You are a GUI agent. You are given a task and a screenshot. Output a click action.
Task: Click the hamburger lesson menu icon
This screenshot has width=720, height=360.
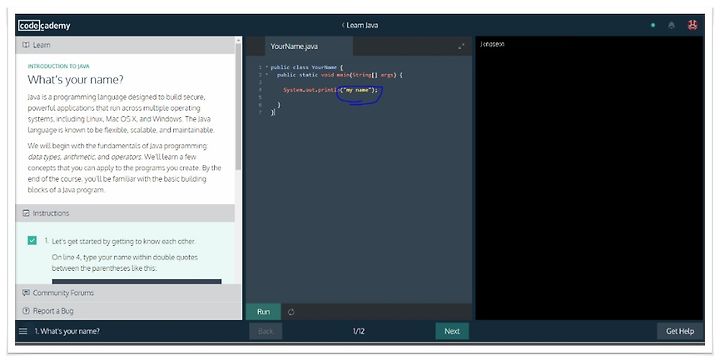tap(23, 331)
